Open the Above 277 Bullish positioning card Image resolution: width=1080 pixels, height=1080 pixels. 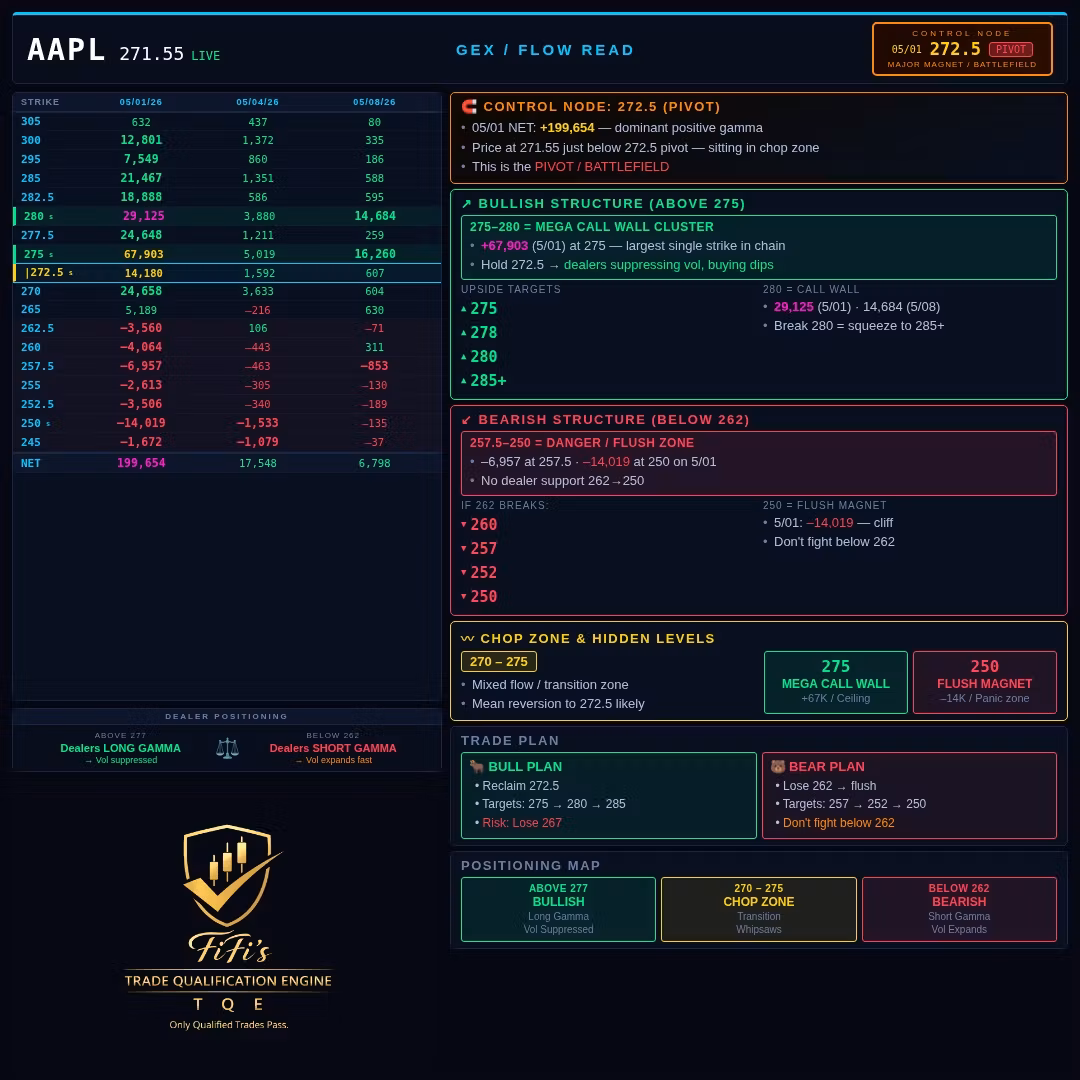tap(558, 908)
